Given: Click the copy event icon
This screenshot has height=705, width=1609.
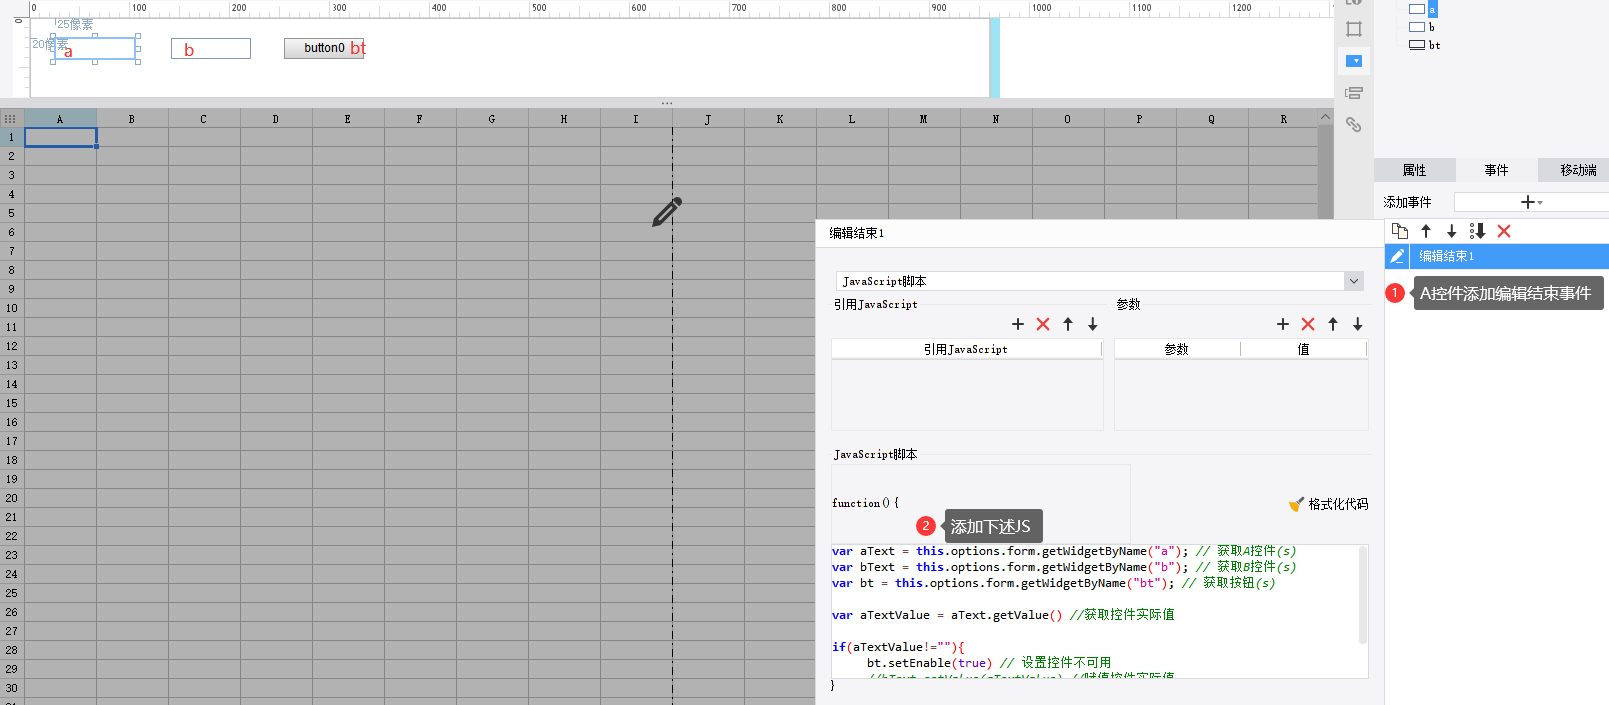Looking at the screenshot, I should [1400, 231].
